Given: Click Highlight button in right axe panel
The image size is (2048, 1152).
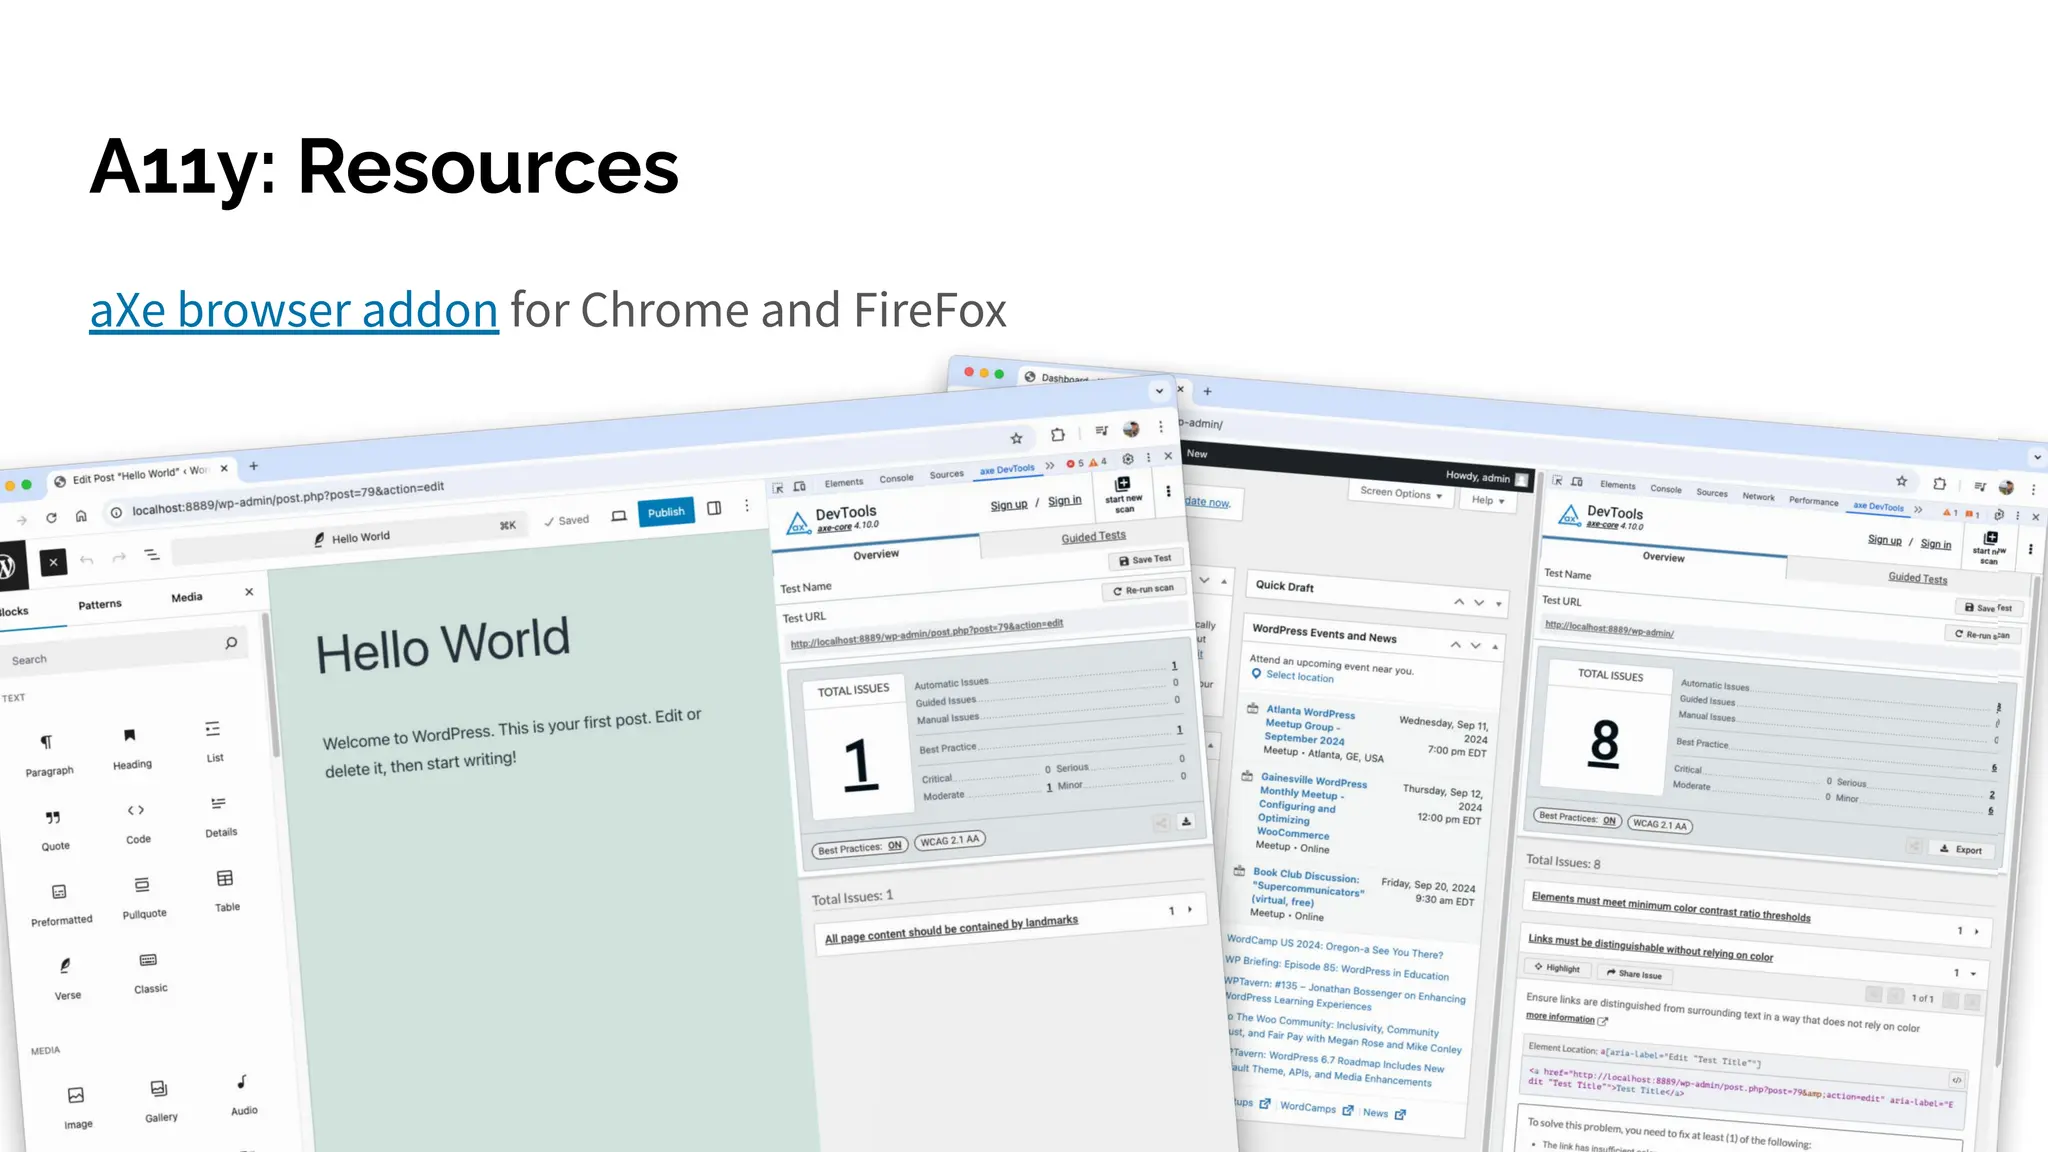Looking at the screenshot, I should [x=1557, y=968].
